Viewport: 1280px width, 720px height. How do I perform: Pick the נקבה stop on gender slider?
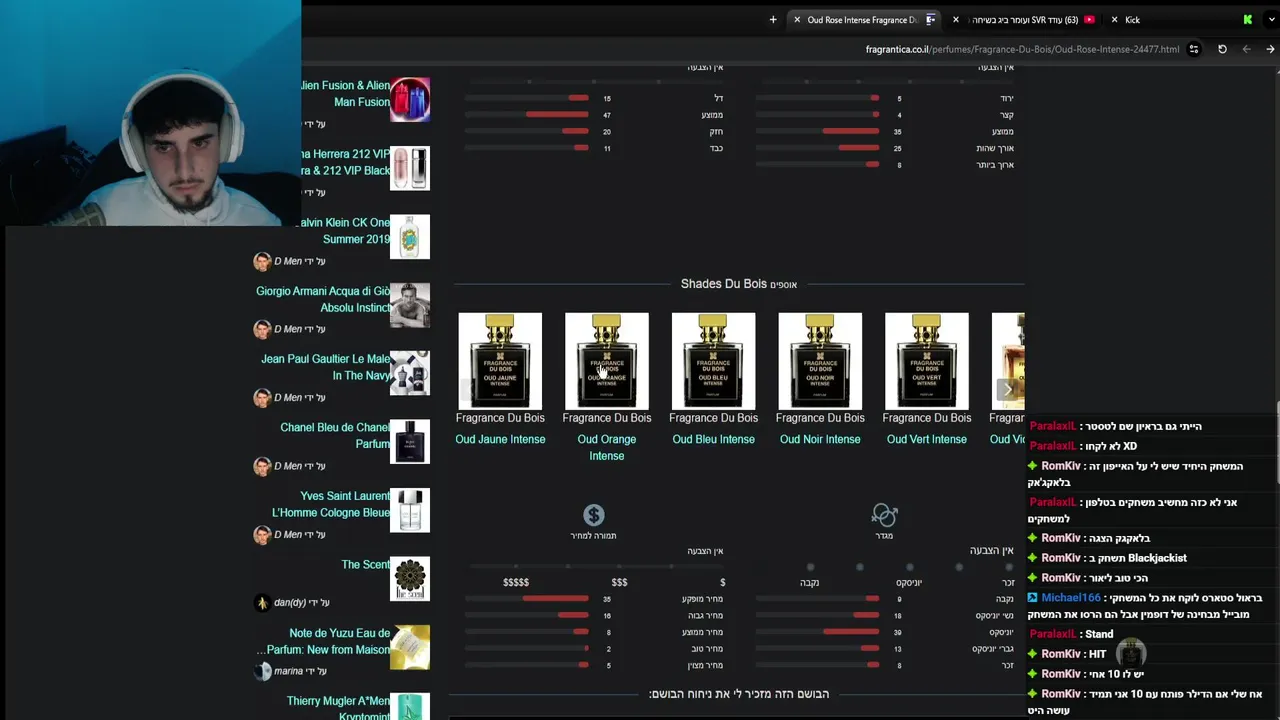[x=809, y=567]
